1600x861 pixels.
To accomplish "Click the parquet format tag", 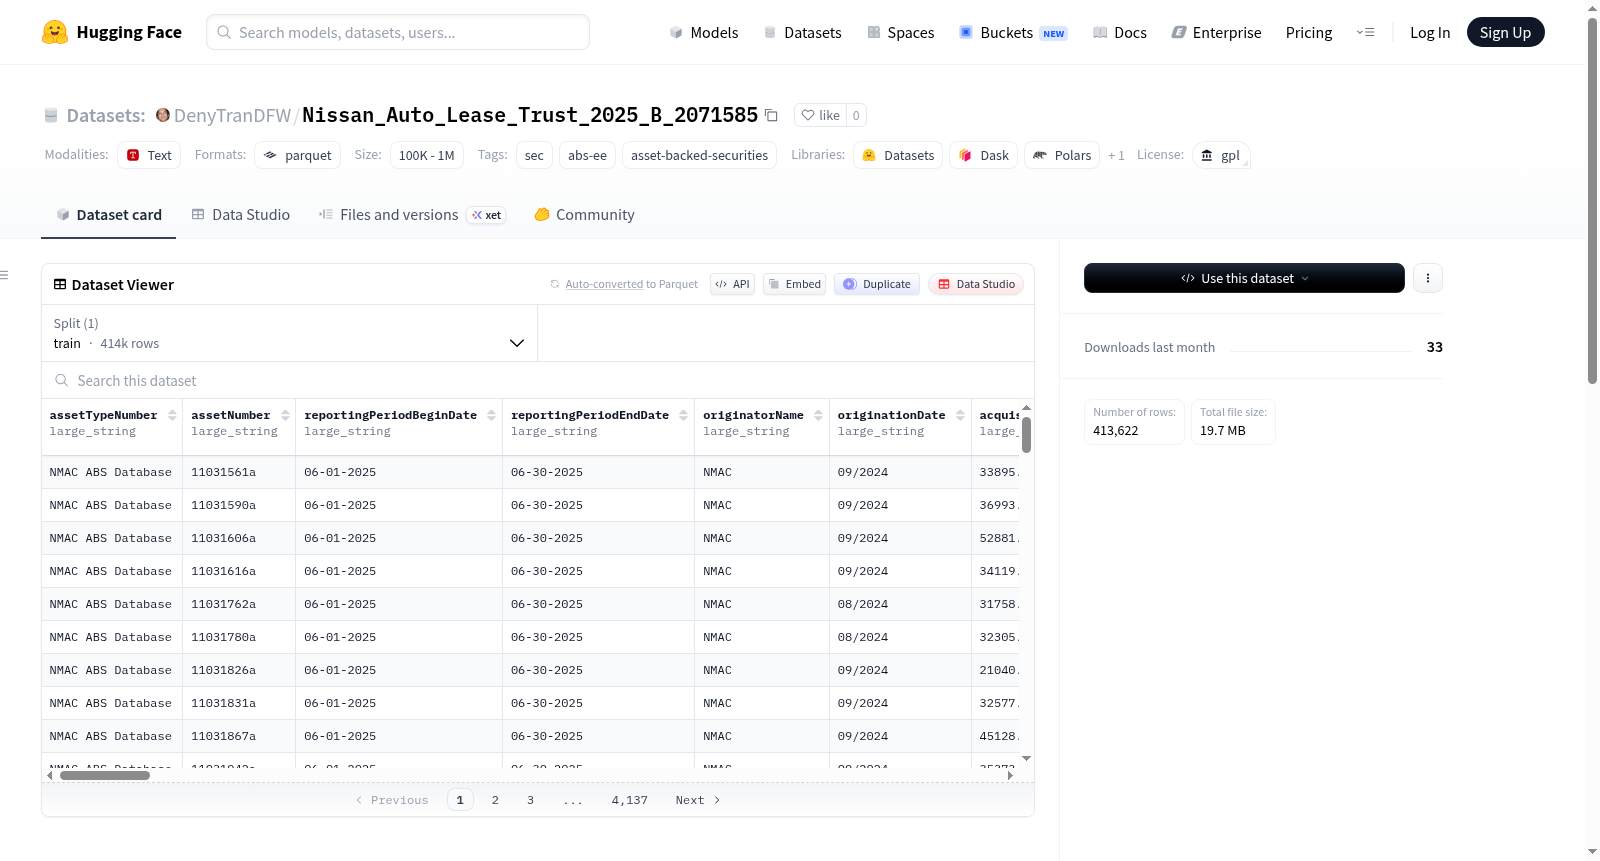I will coord(297,155).
